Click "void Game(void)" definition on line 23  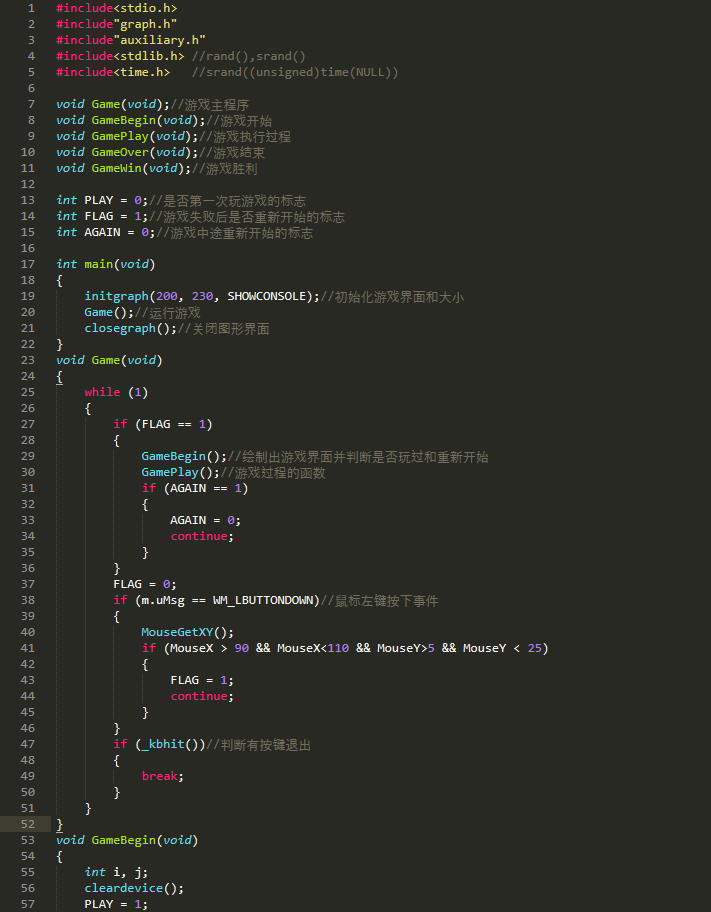click(109, 360)
